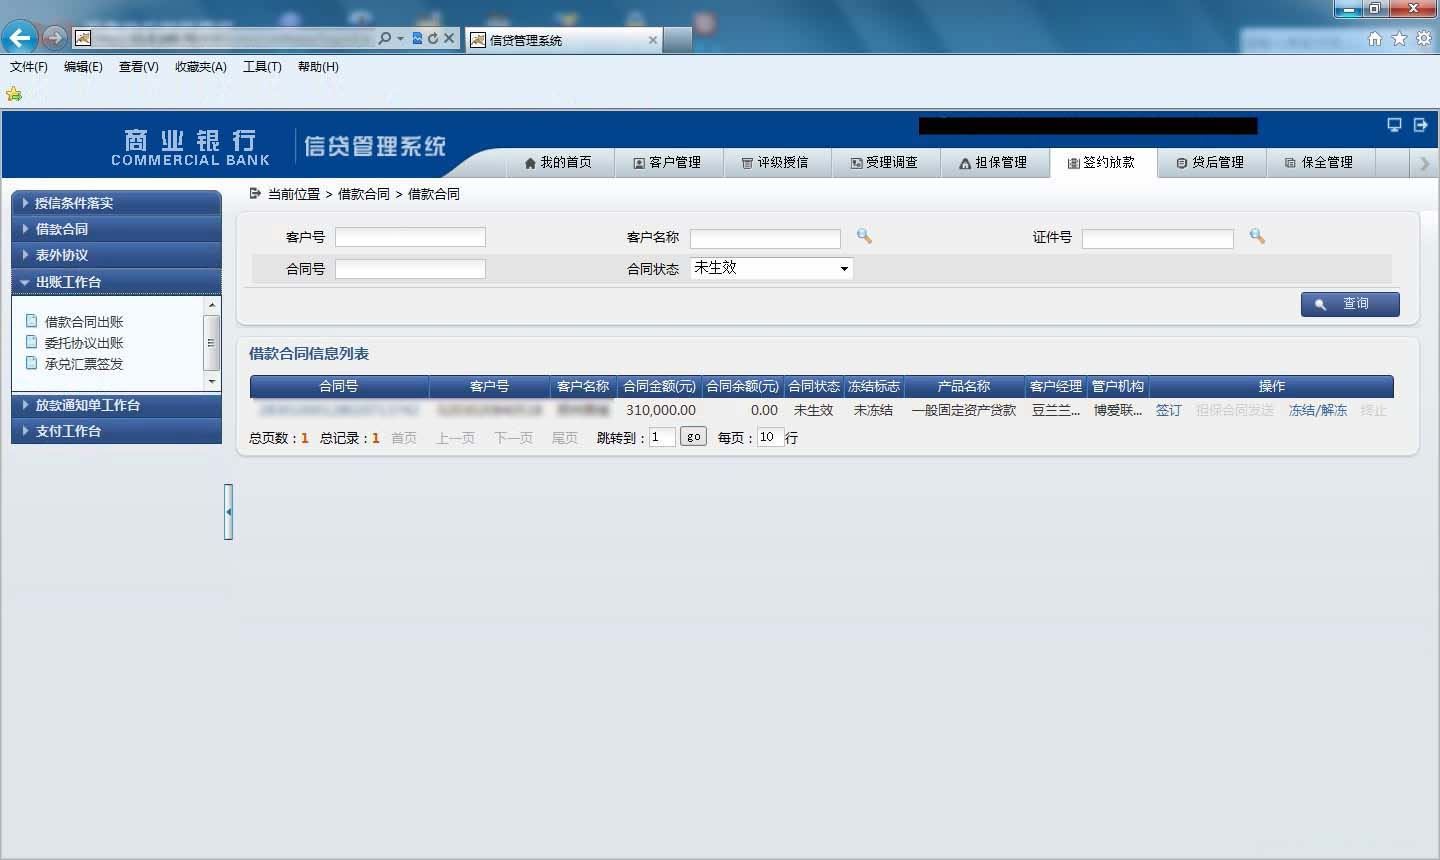Open 委托协议出账 item

(x=84, y=343)
